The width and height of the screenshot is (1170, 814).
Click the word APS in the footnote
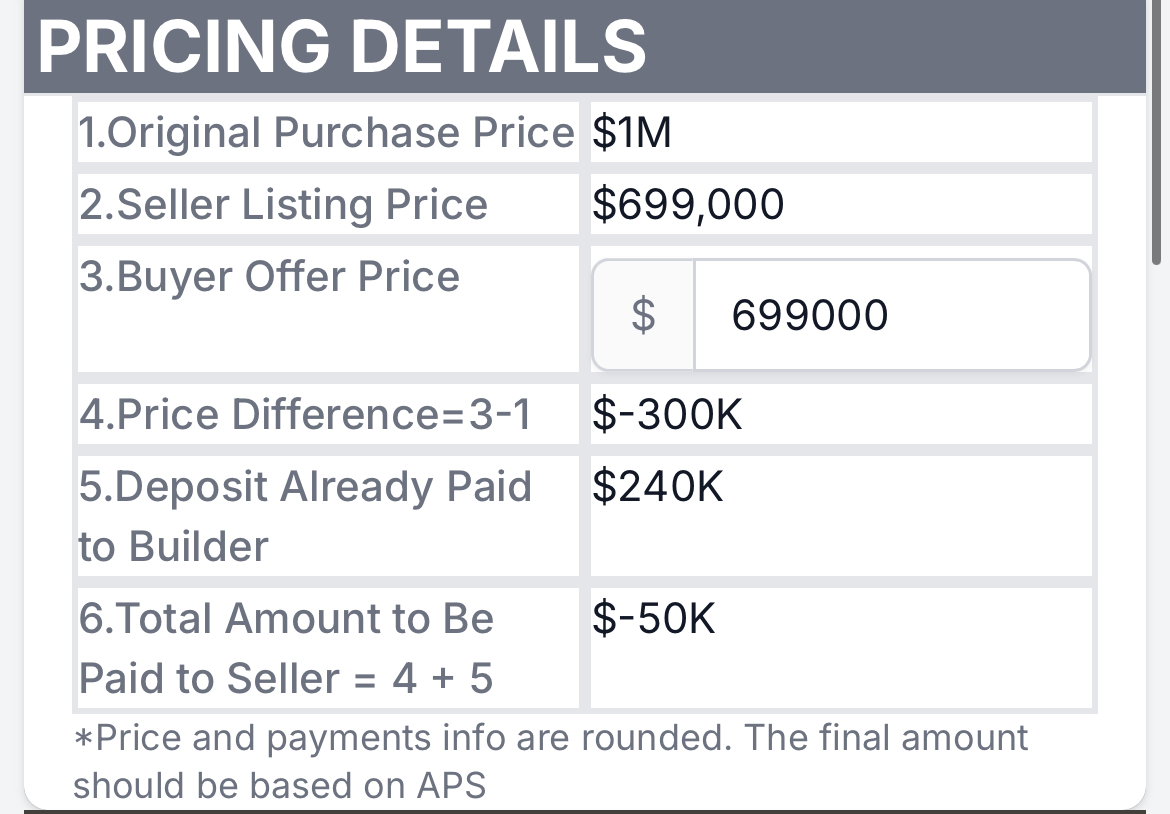451,786
